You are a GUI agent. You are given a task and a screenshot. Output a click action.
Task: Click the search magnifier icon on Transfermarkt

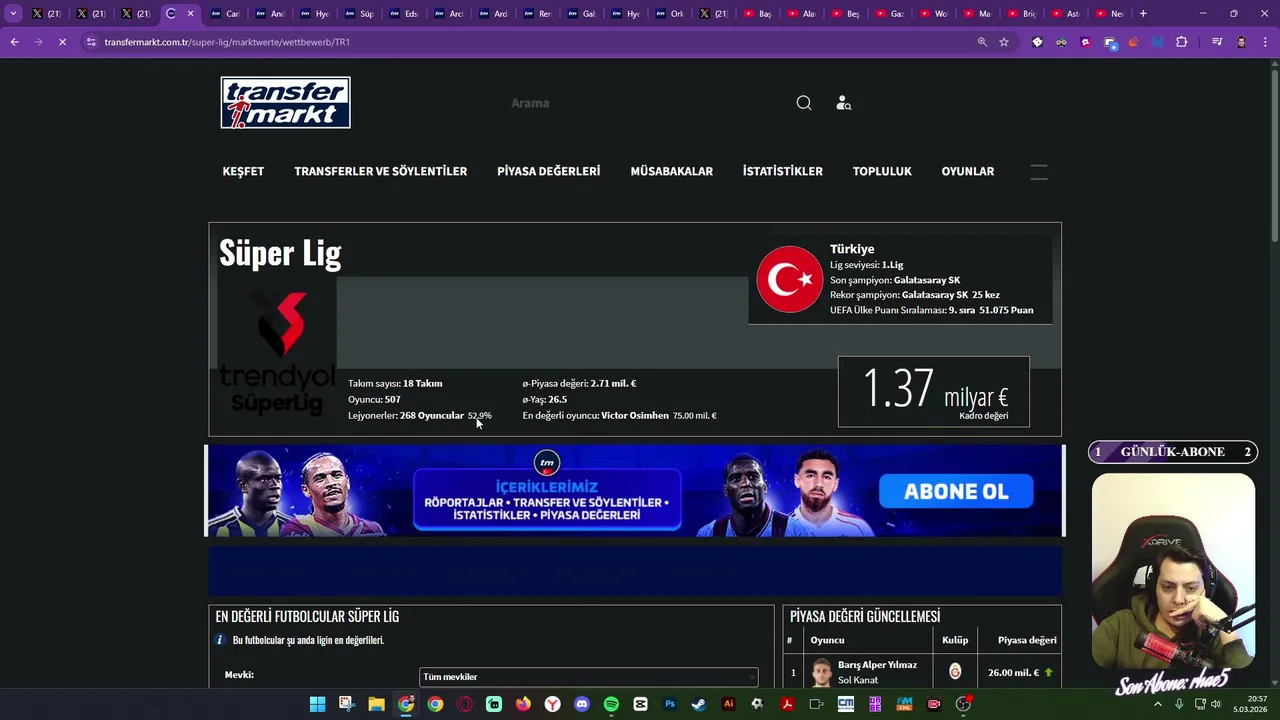(x=804, y=103)
